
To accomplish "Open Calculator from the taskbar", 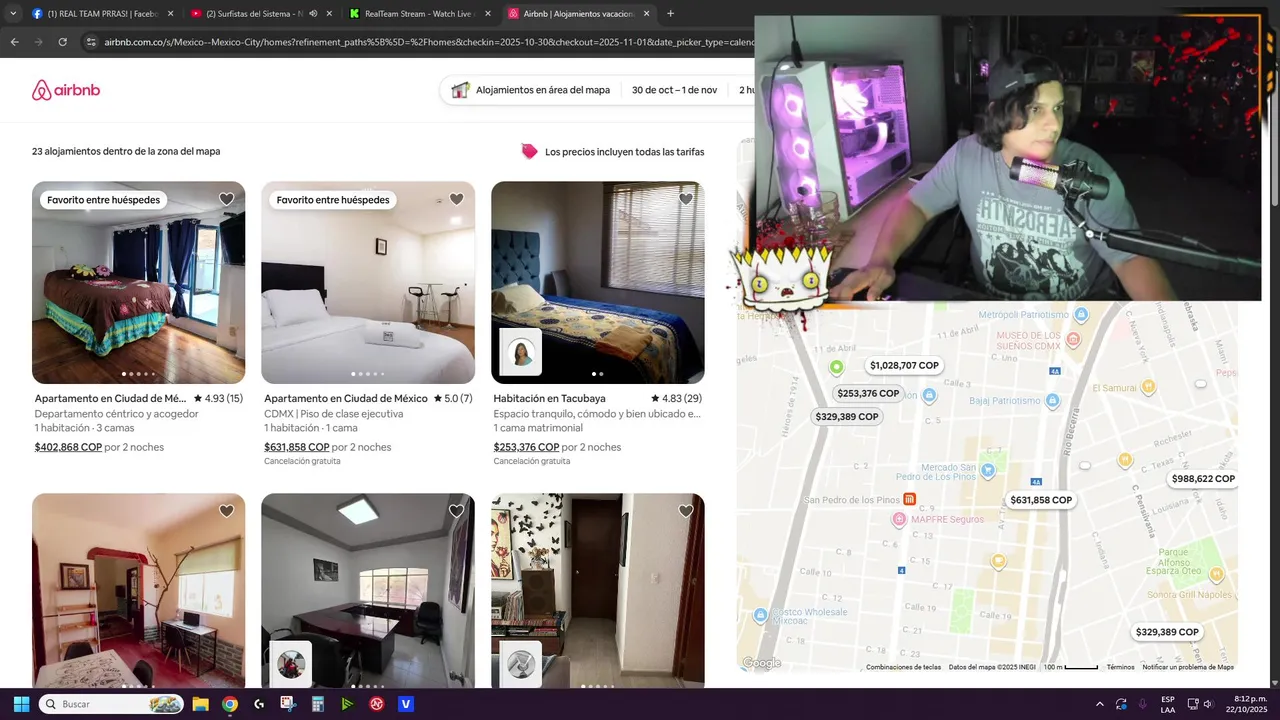I will (318, 704).
